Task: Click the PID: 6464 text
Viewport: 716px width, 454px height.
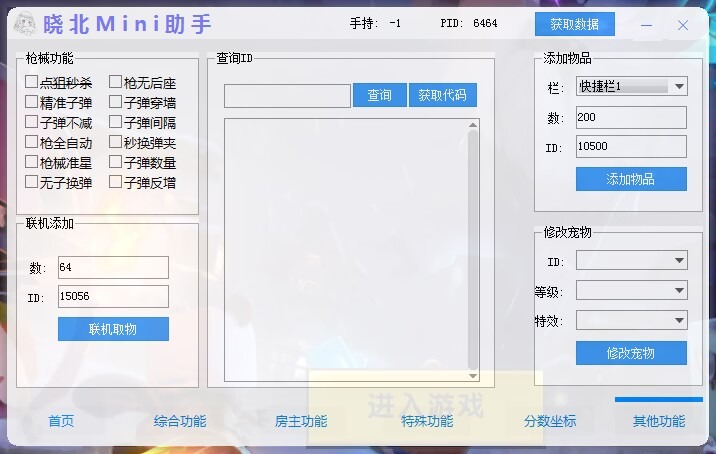Action: coord(469,23)
